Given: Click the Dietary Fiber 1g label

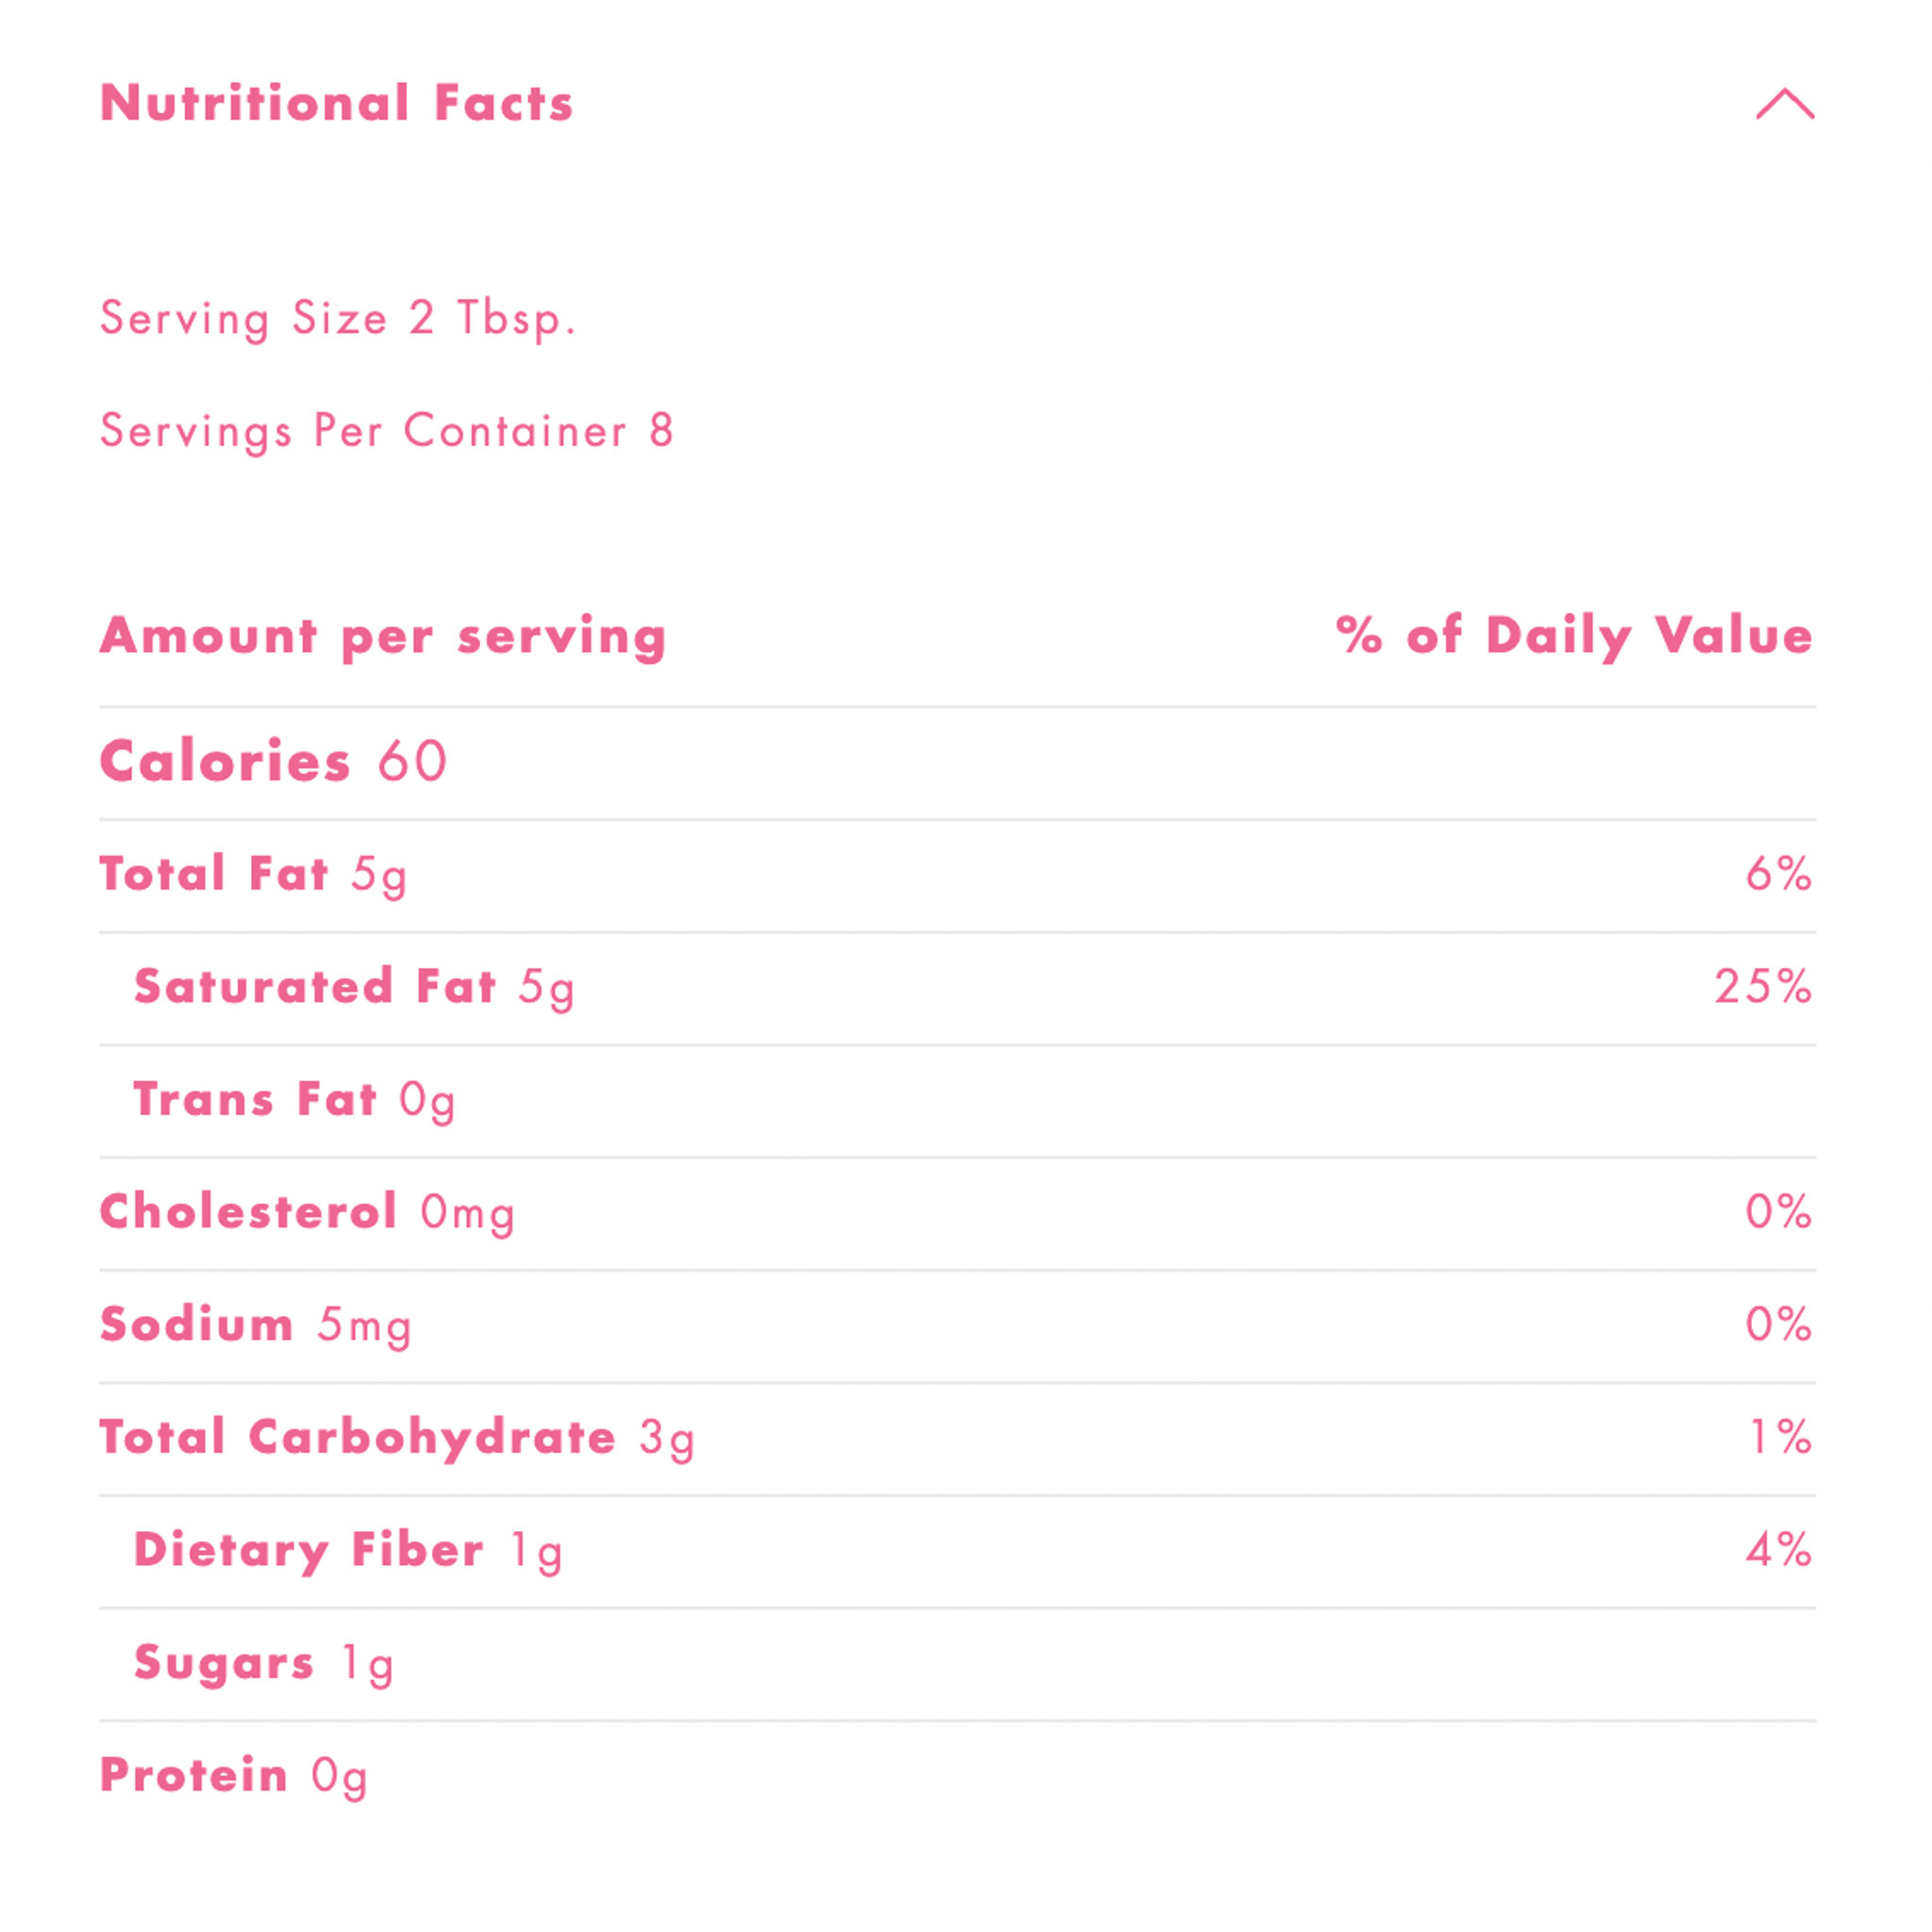Looking at the screenshot, I should pyautogui.click(x=348, y=1551).
